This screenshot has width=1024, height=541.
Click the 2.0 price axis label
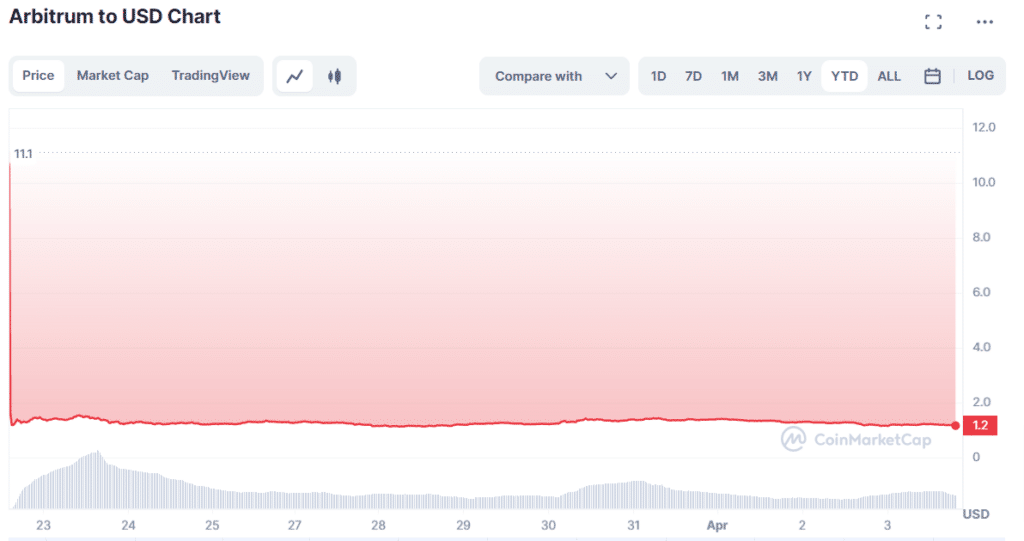[x=982, y=402]
